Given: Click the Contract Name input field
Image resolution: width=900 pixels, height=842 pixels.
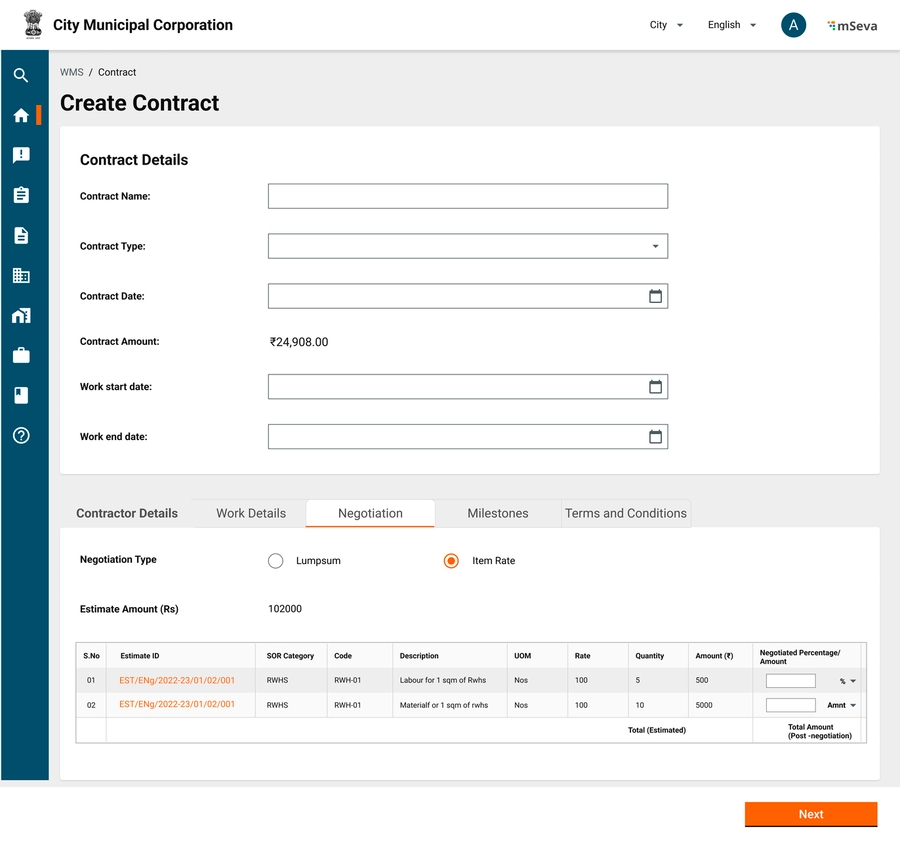Looking at the screenshot, I should (467, 196).
